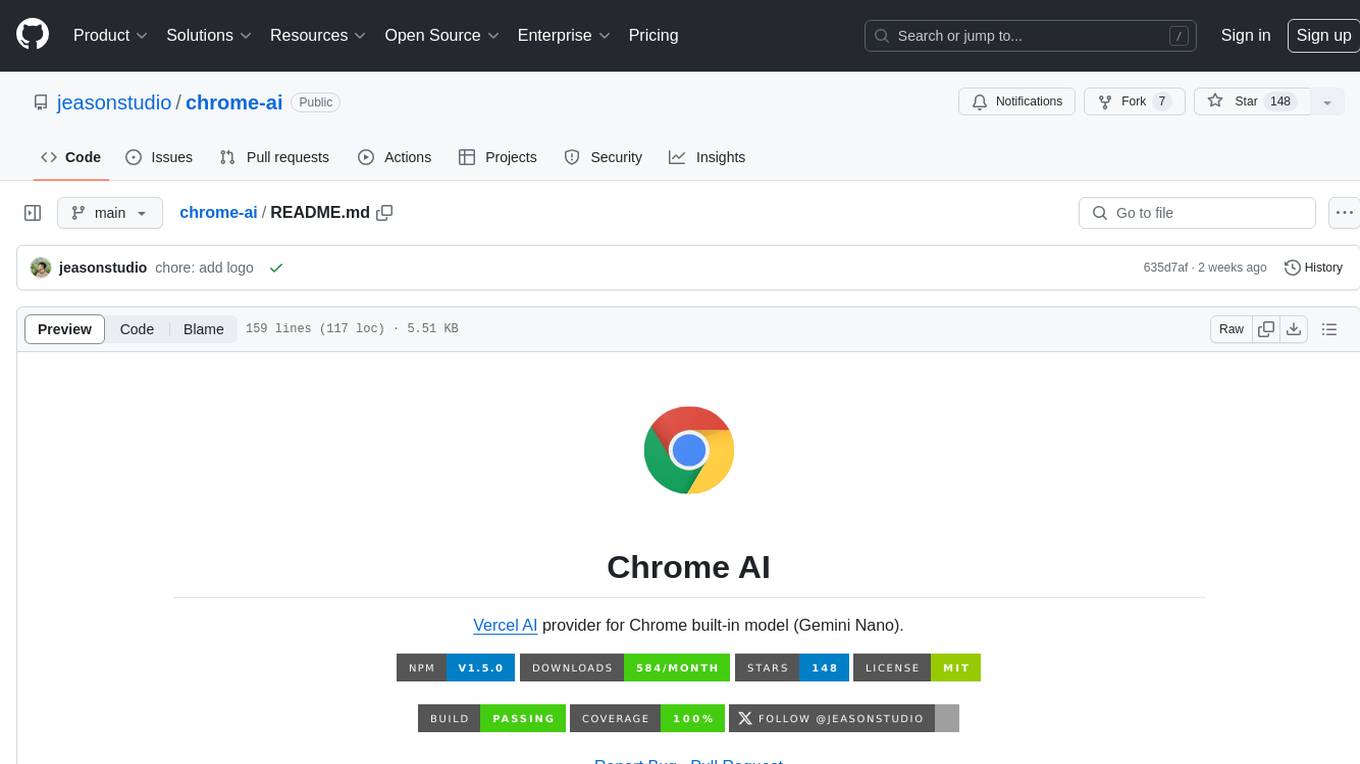Focus the Search or jump to field
The image size is (1360, 764).
coord(1030,36)
